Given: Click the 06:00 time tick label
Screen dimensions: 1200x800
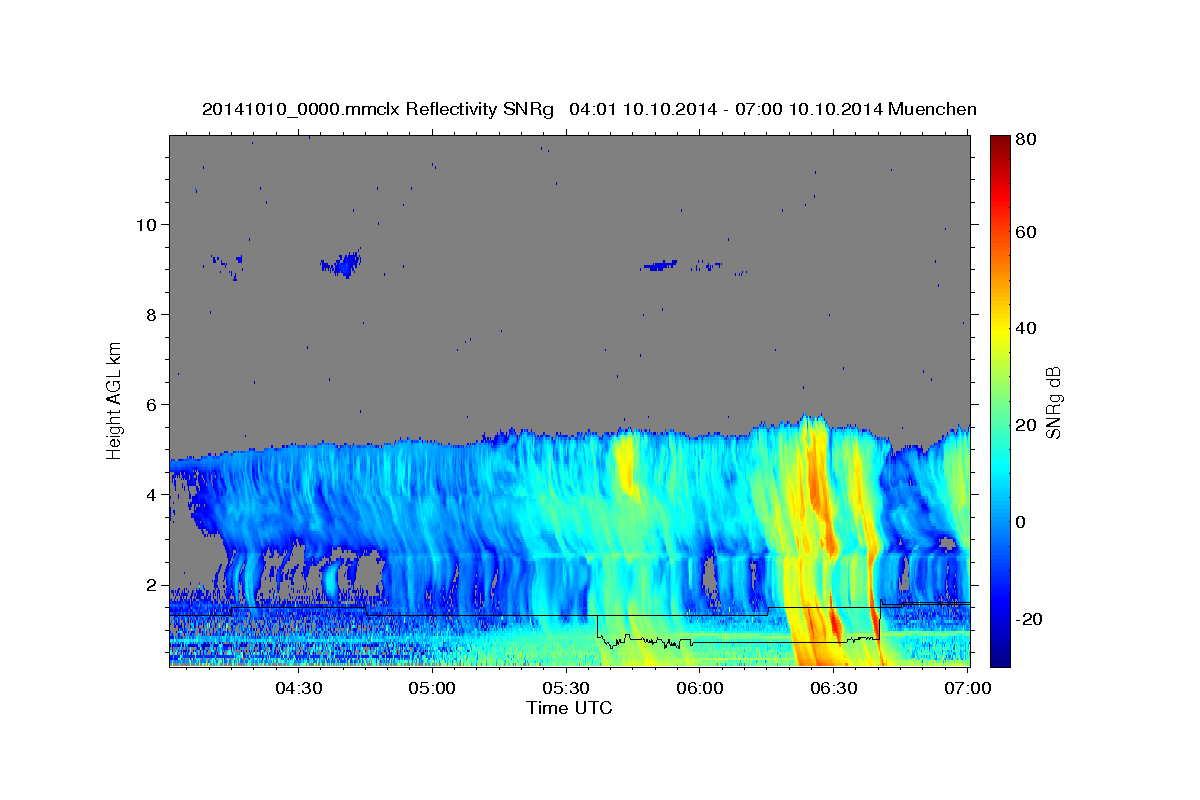Looking at the screenshot, I should point(700,689).
